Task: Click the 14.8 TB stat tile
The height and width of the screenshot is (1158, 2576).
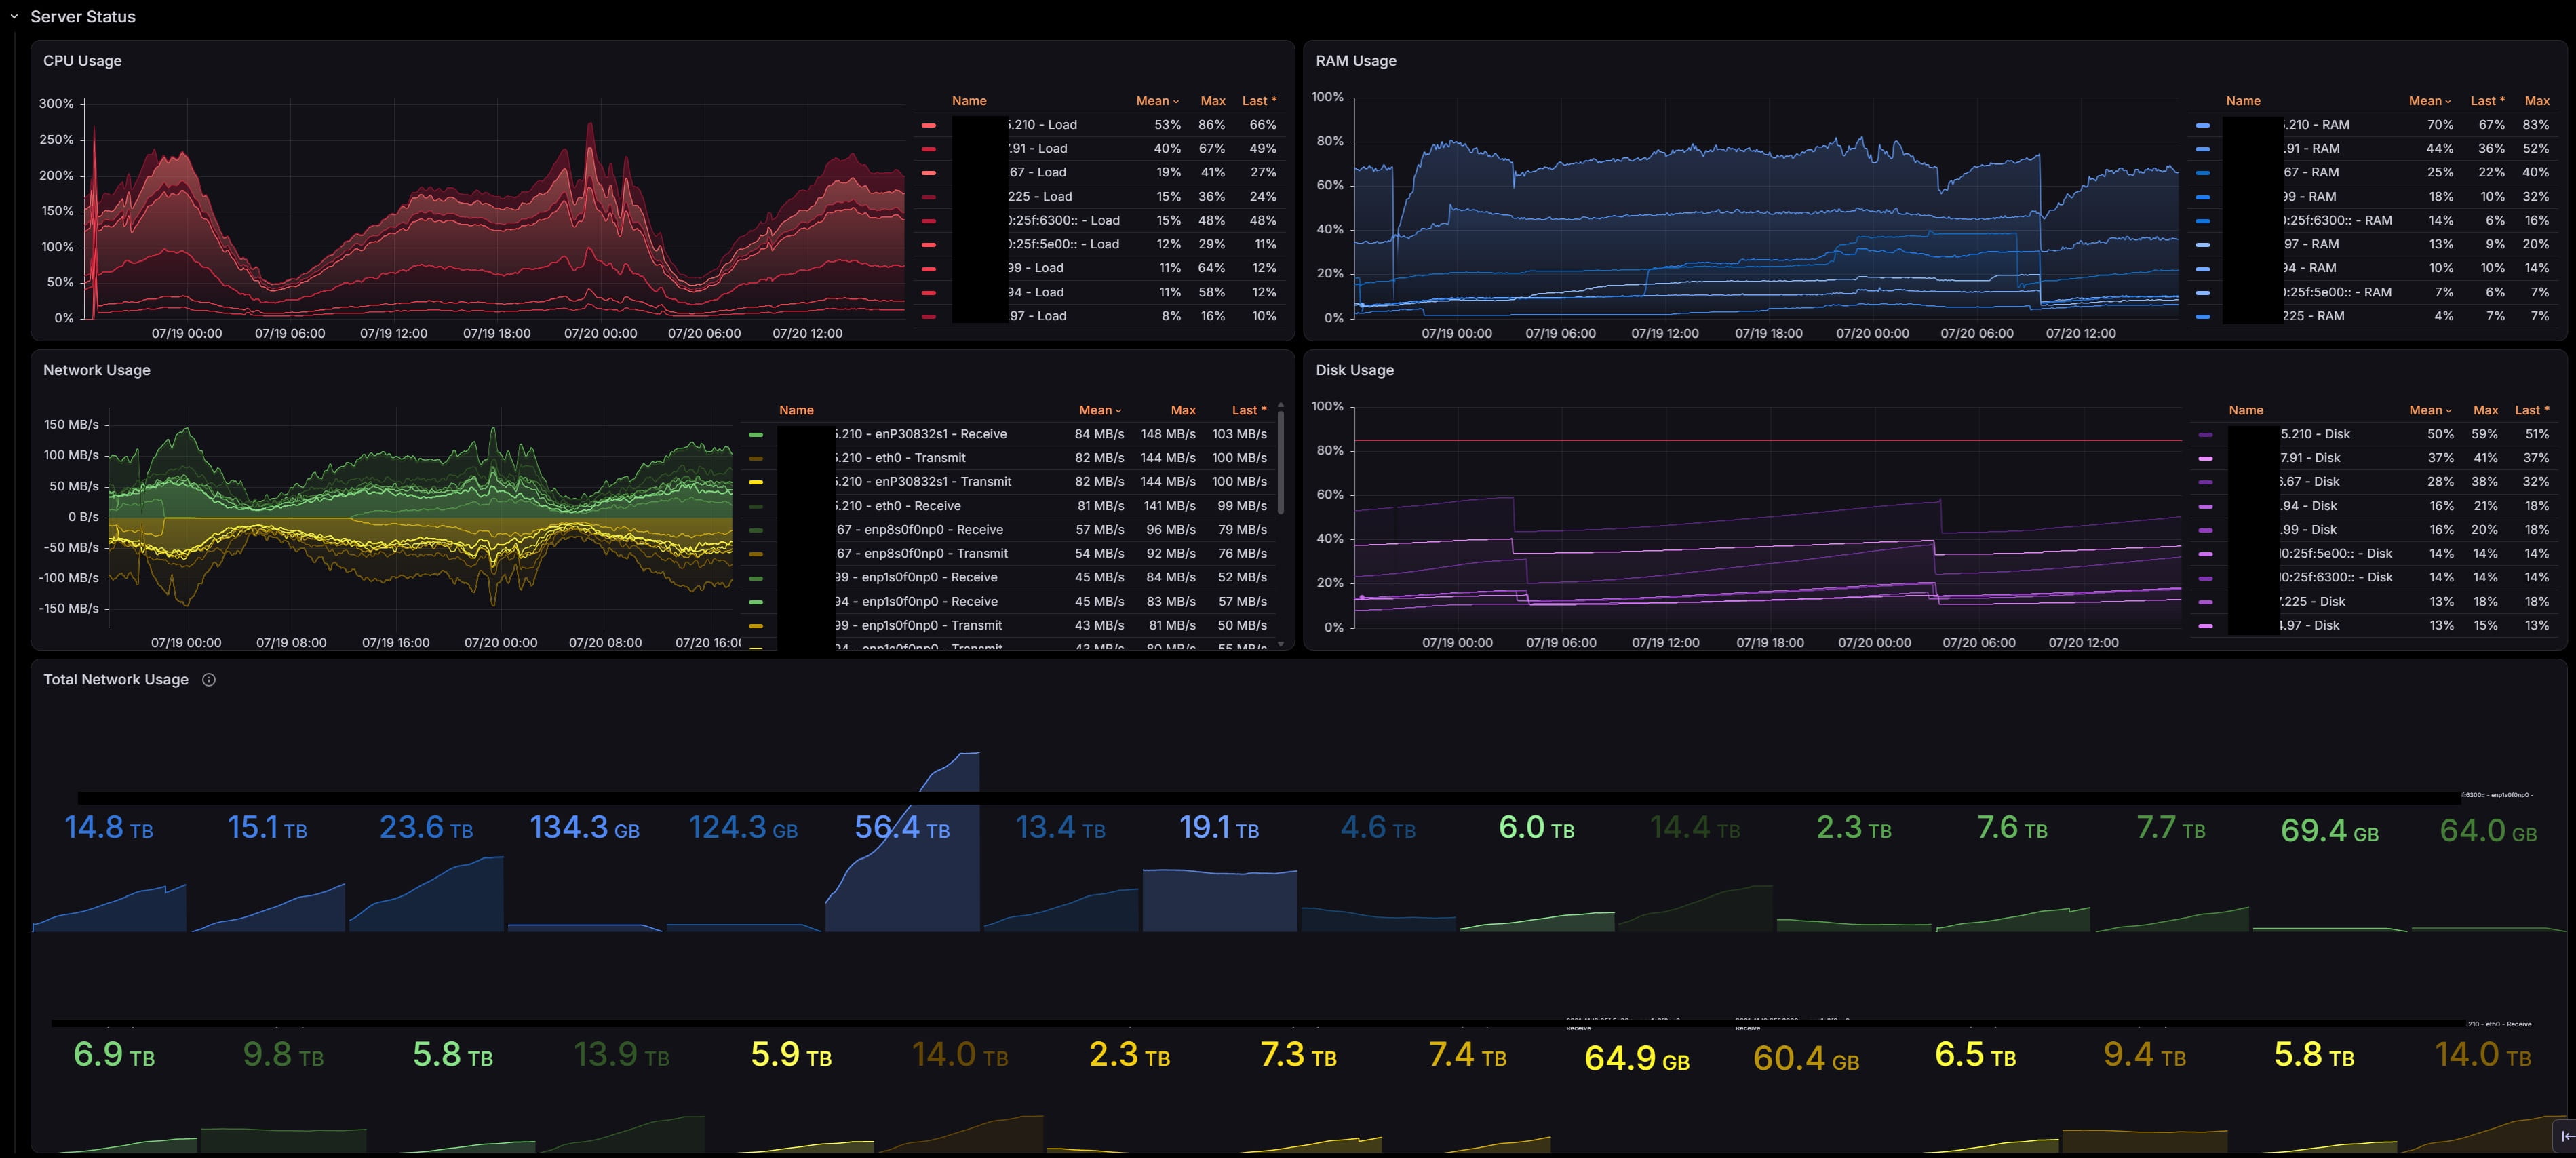Action: click(109, 828)
